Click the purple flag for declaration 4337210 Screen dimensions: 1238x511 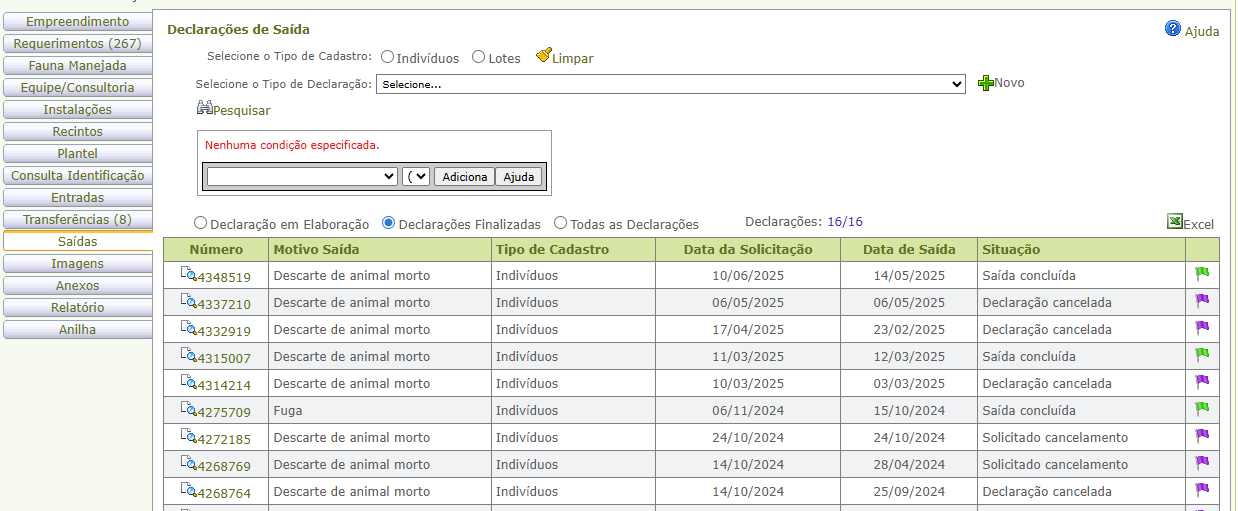(x=1202, y=301)
